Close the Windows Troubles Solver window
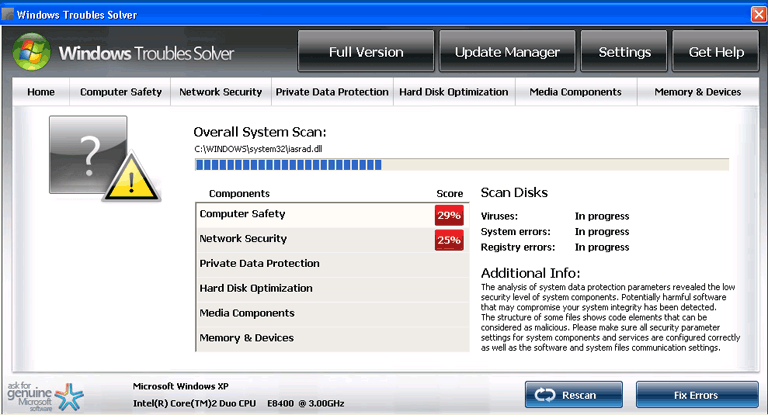This screenshot has width=768, height=415. click(x=756, y=14)
